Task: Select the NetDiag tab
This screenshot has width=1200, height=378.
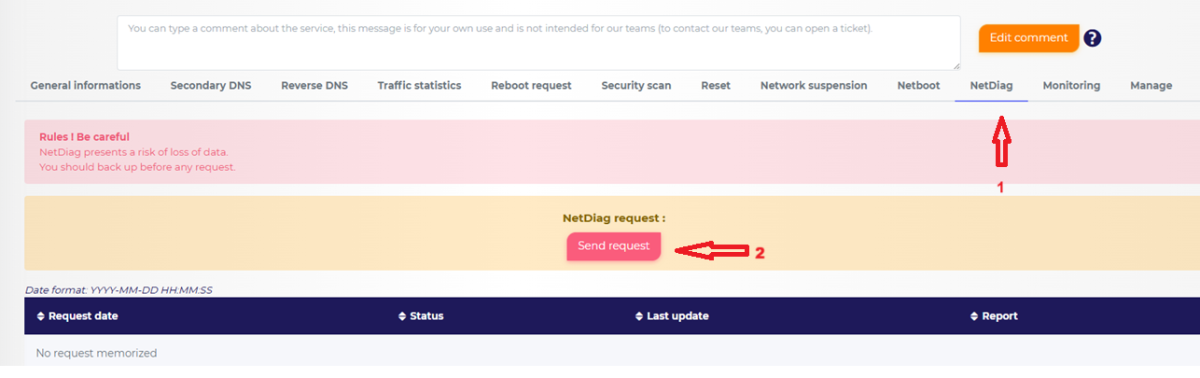Action: point(991,86)
